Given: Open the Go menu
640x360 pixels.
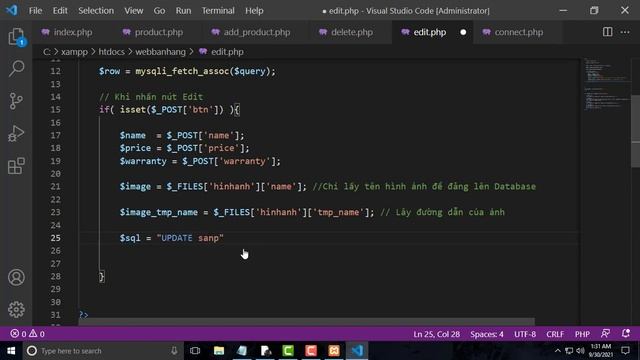Looking at the screenshot, I should [x=159, y=11].
